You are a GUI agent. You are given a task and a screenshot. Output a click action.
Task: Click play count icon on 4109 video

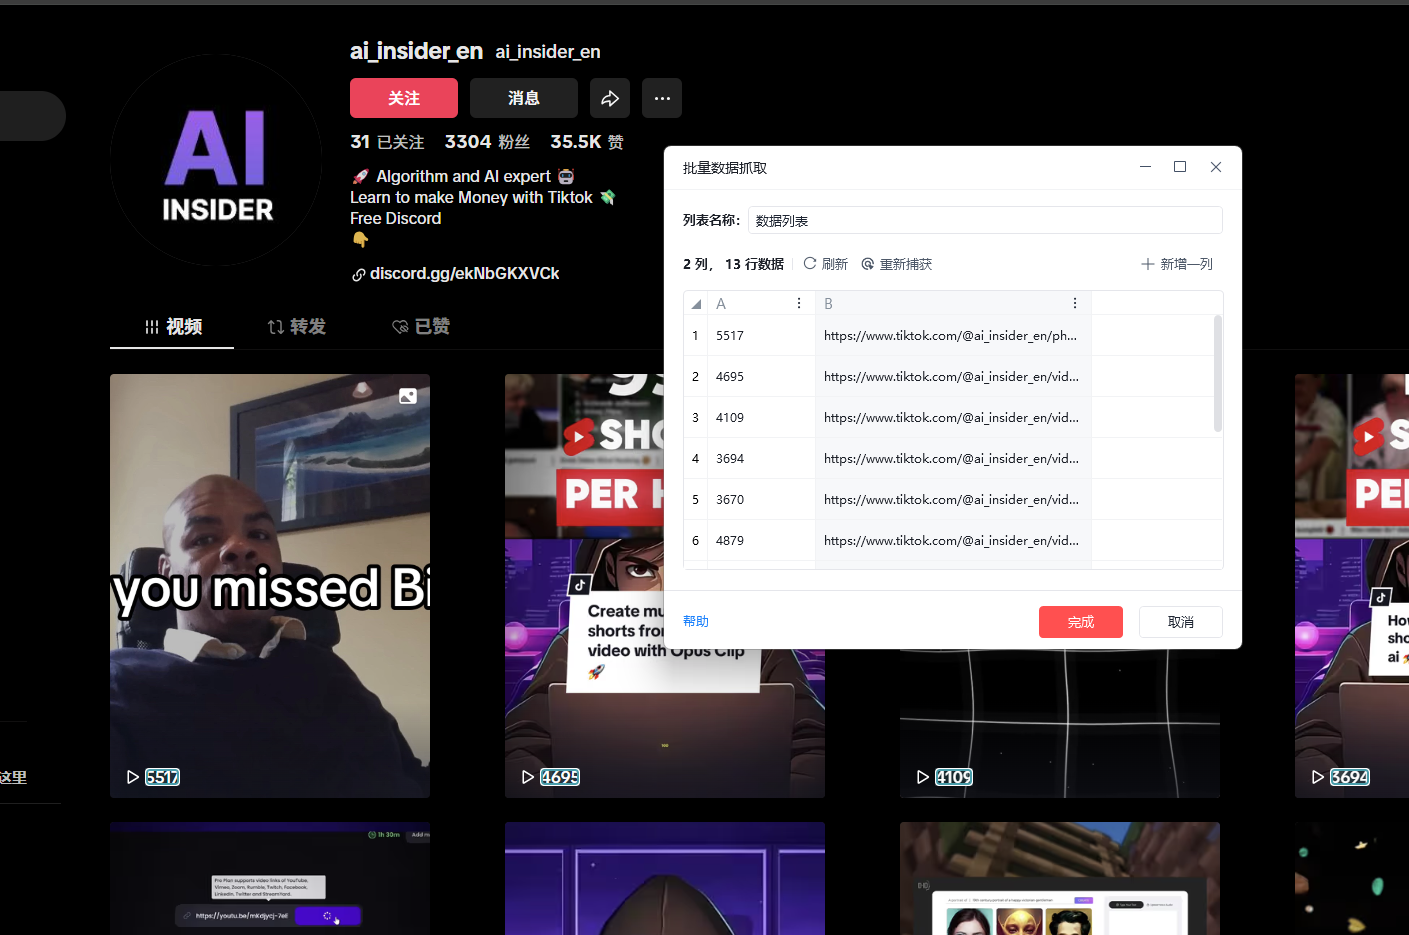click(923, 777)
